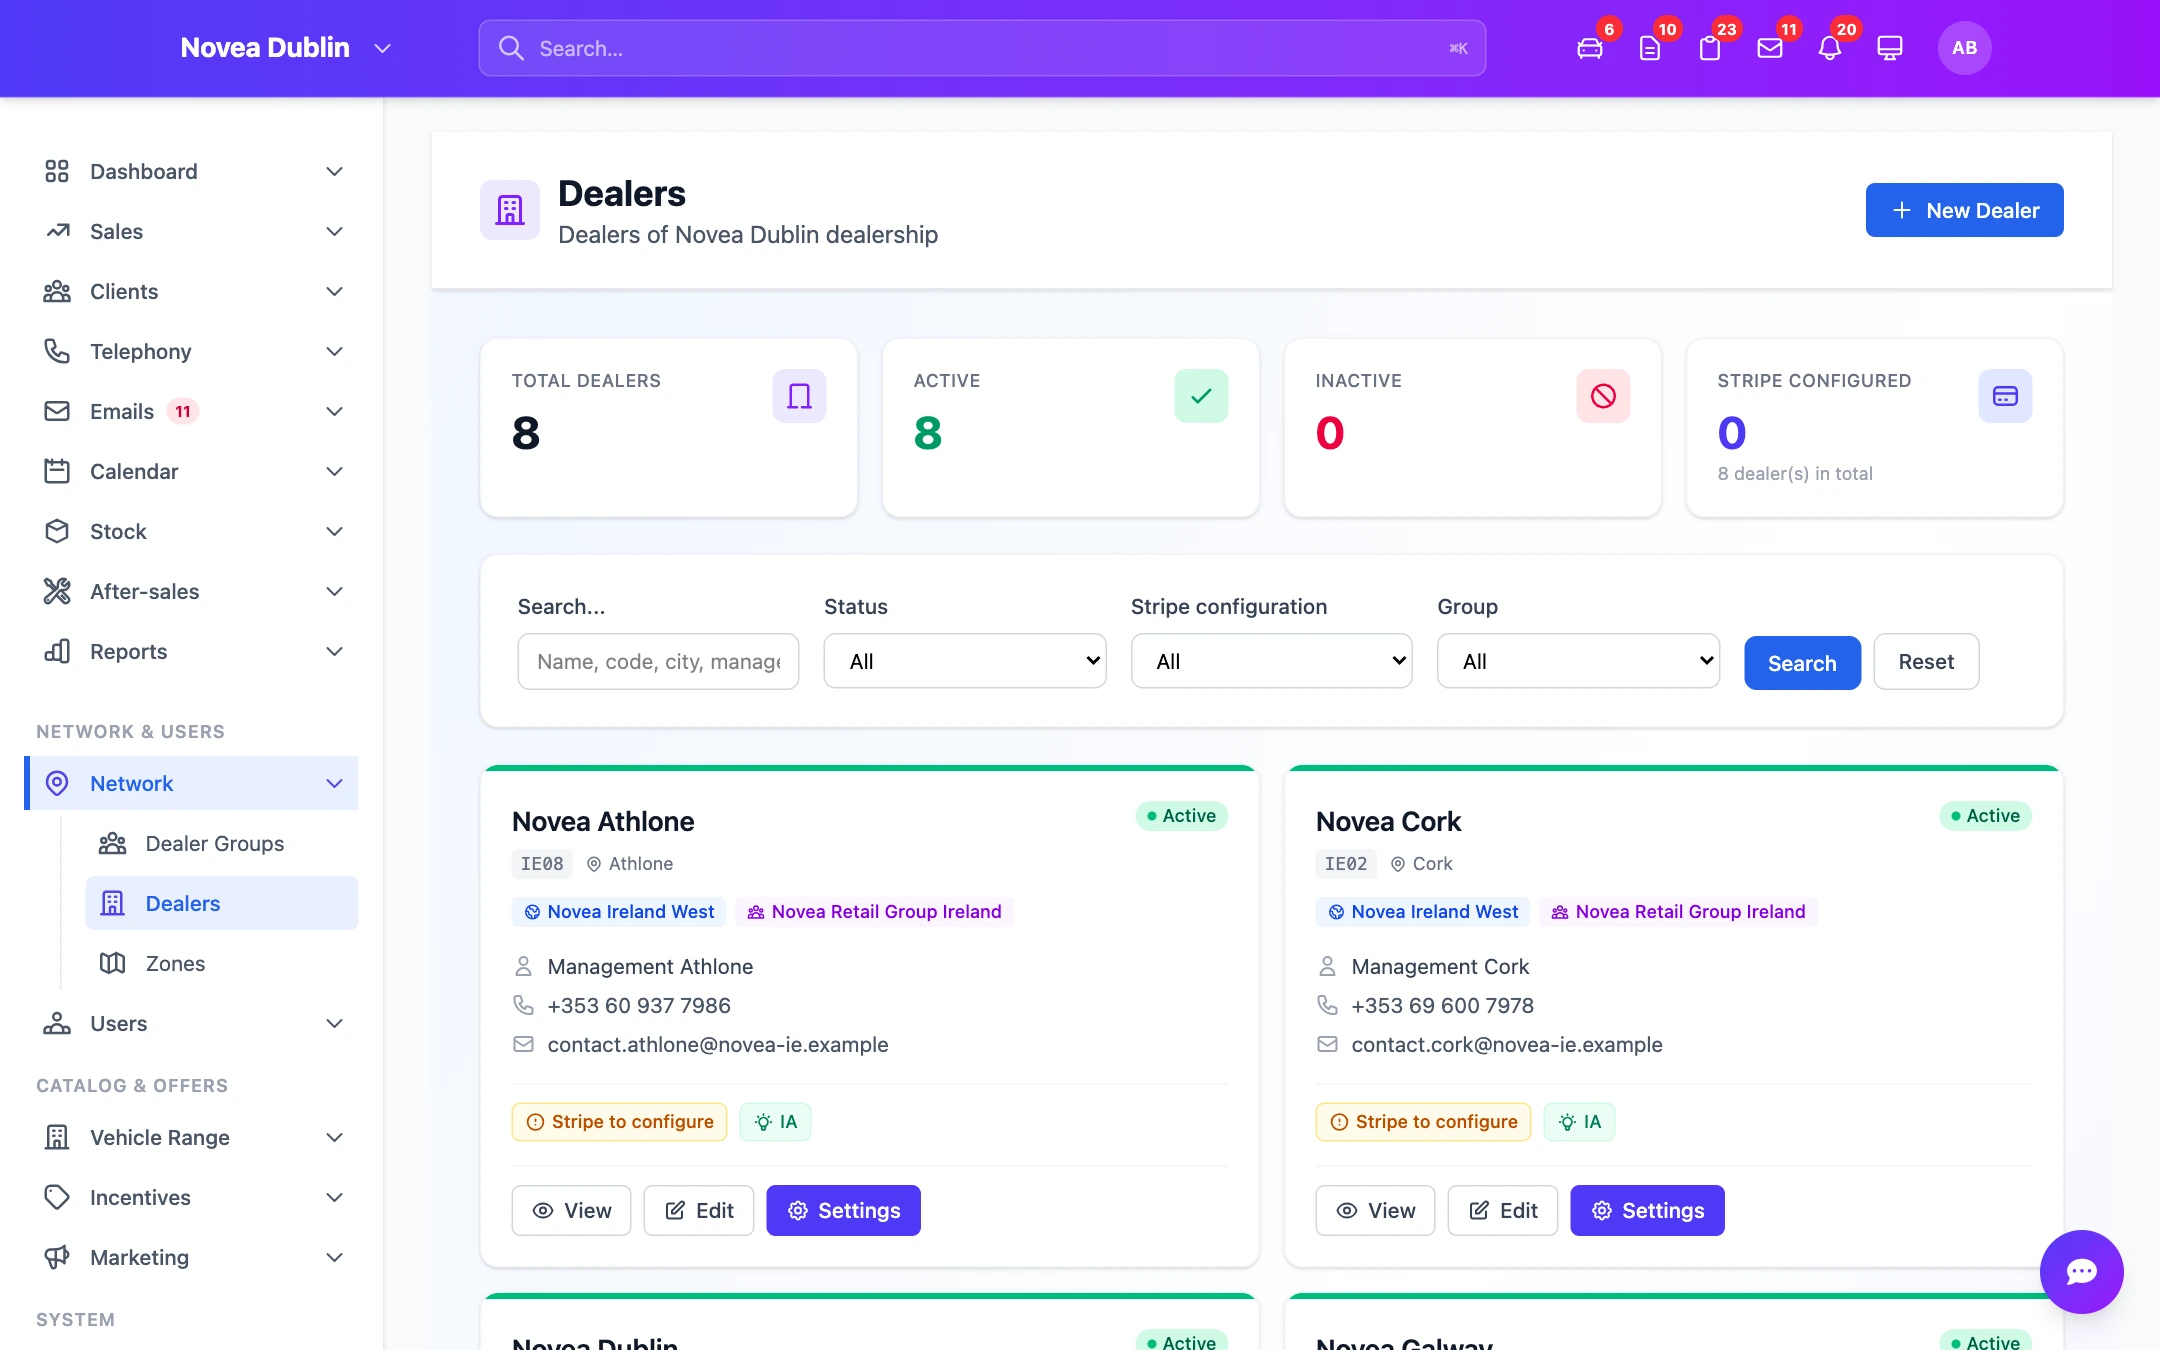Open the Telephony sidebar item
The height and width of the screenshot is (1350, 2160).
192,351
